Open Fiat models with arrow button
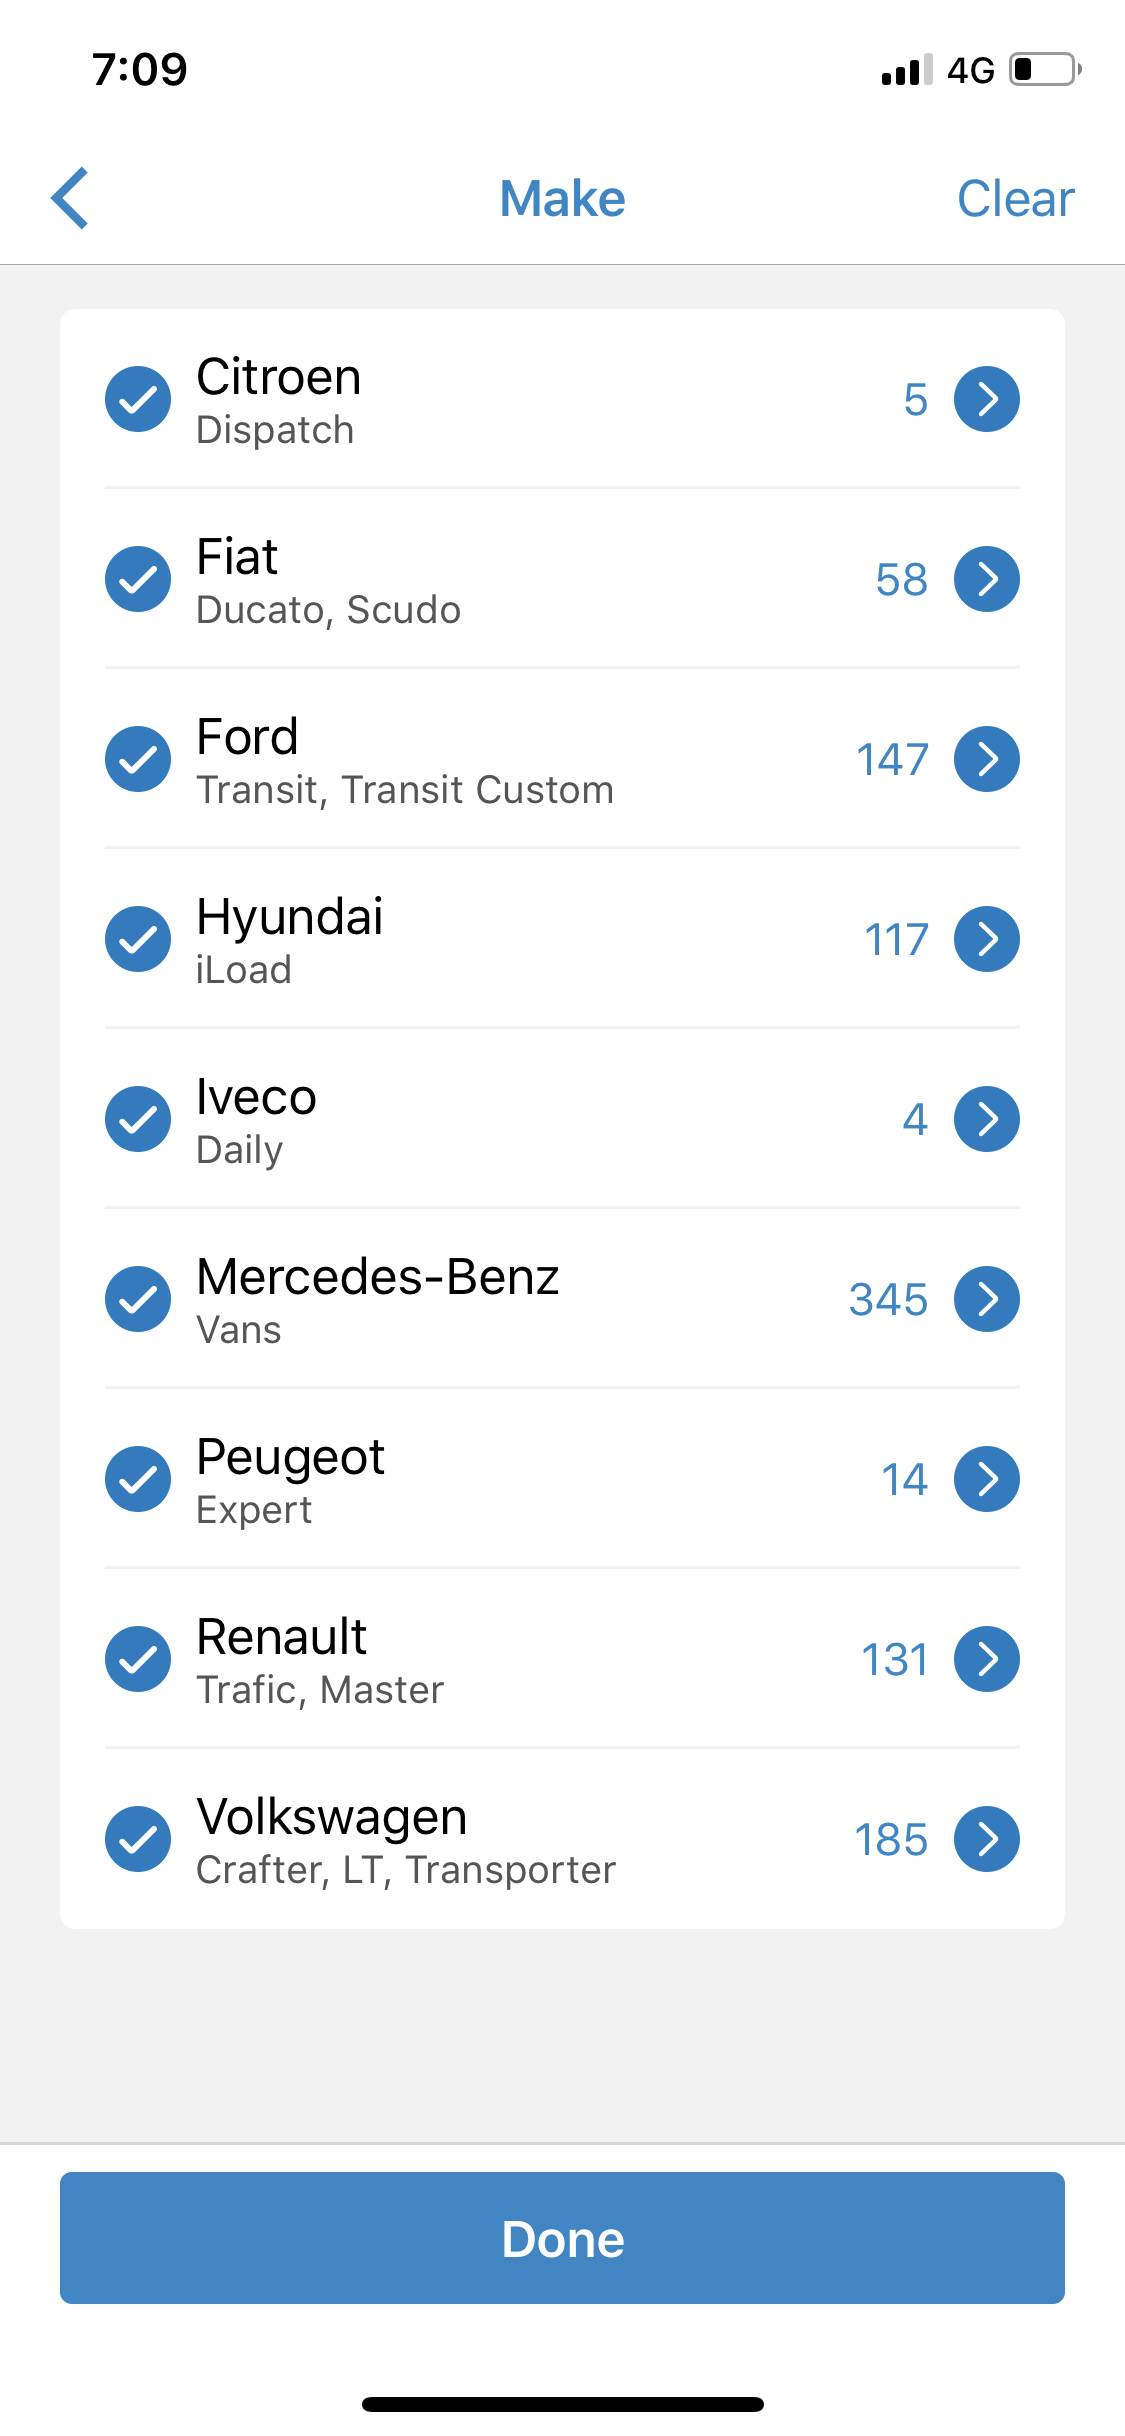Viewport: 1125px width, 2436px height. click(x=986, y=579)
